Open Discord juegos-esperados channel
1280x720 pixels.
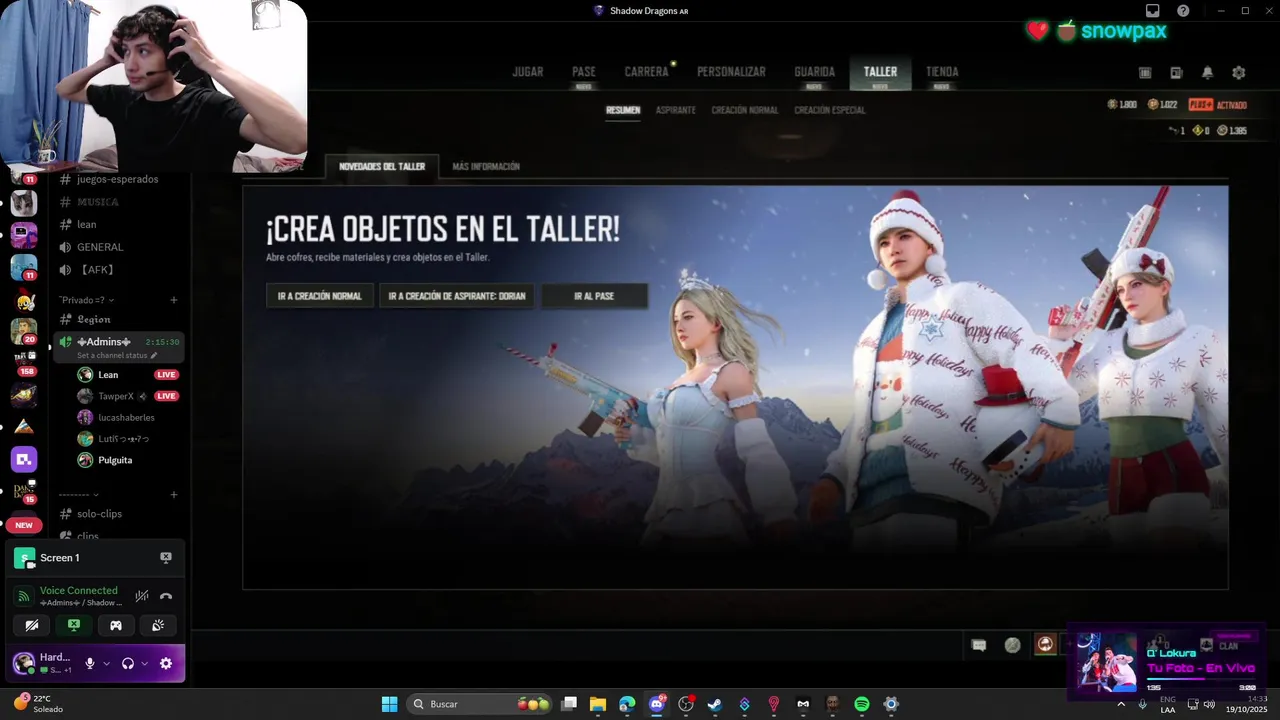pos(118,179)
